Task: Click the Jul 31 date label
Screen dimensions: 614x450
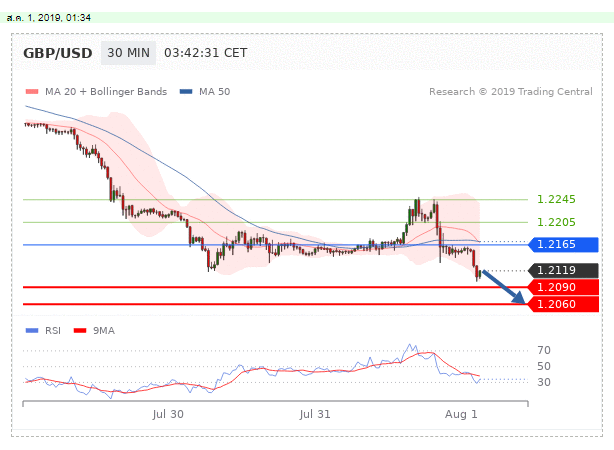Action: click(x=315, y=414)
